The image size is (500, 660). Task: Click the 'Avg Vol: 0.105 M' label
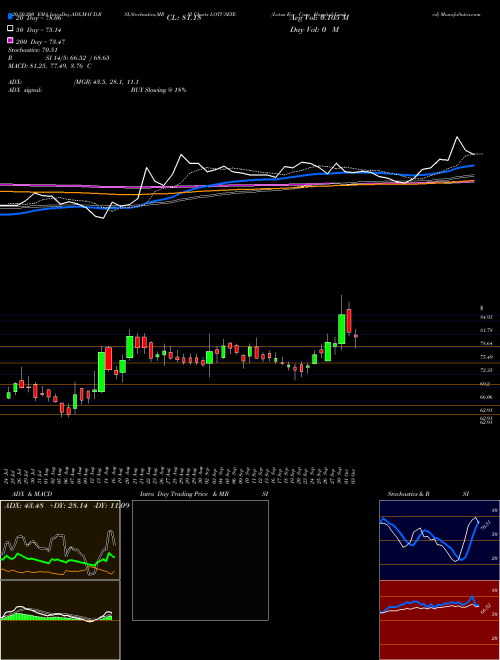point(319,18)
